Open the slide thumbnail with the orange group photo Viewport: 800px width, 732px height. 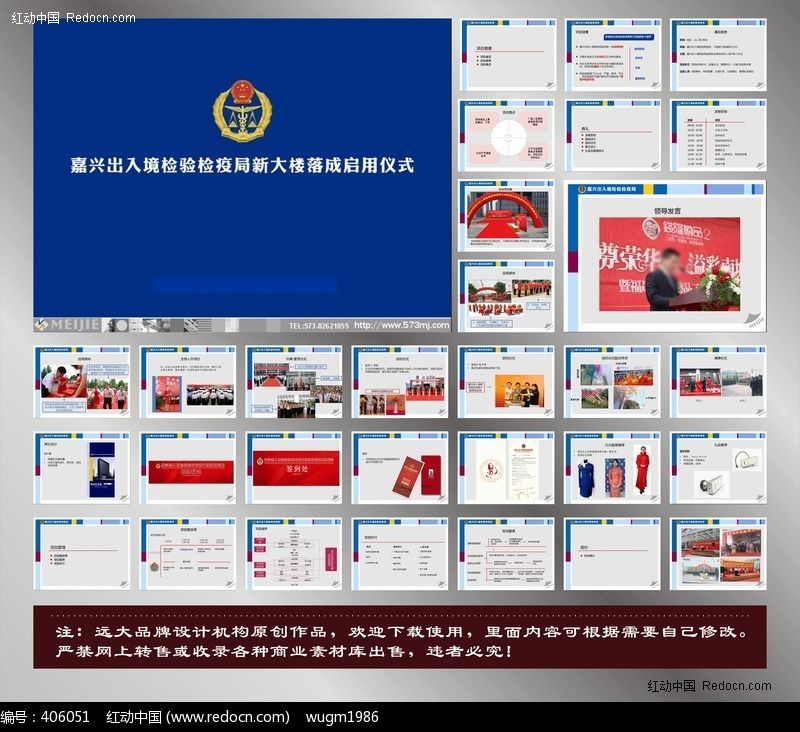tap(506, 382)
